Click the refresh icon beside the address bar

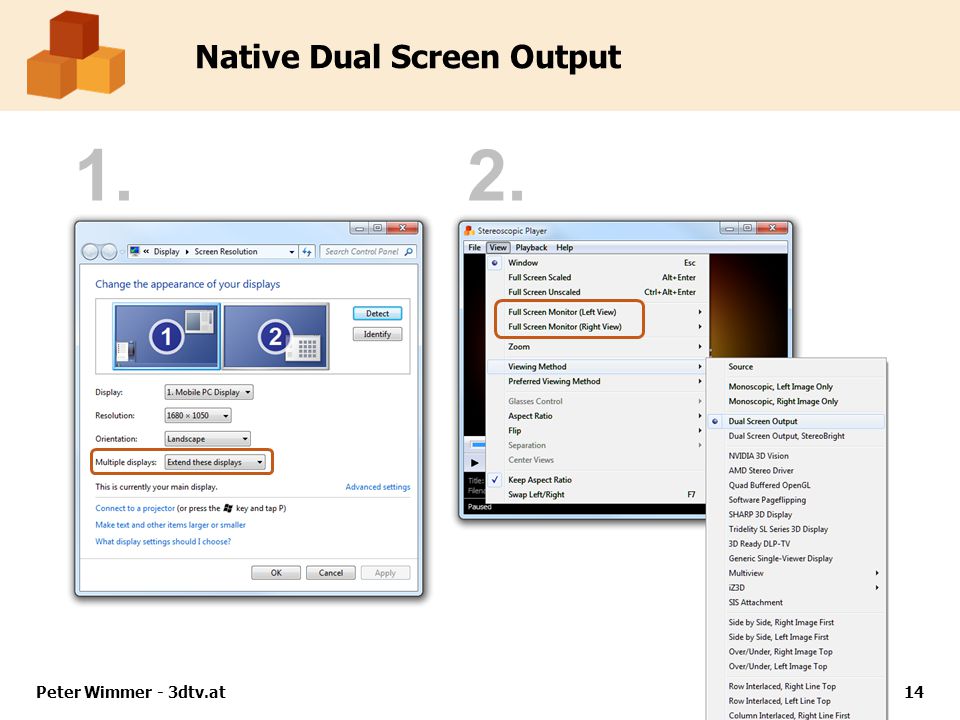tap(307, 252)
